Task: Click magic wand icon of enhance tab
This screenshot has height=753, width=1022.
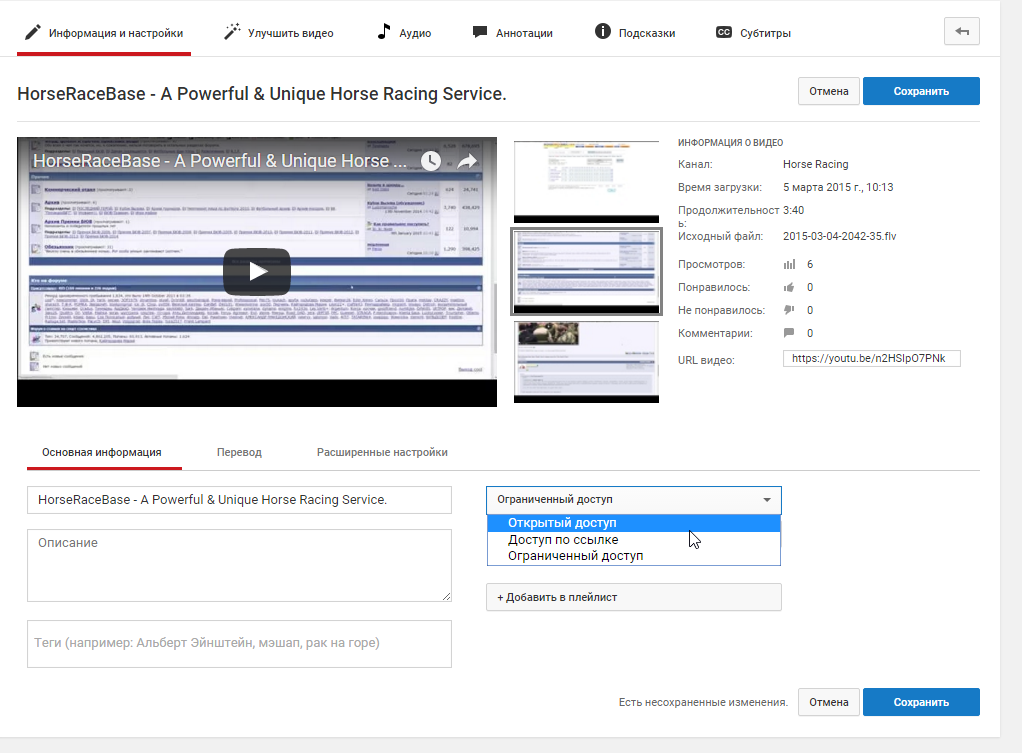Action: pyautogui.click(x=232, y=31)
